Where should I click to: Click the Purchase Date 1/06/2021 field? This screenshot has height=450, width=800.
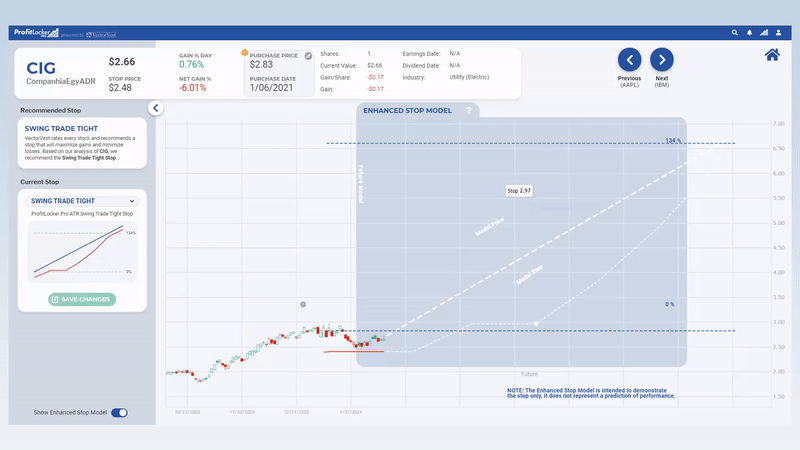tap(271, 88)
